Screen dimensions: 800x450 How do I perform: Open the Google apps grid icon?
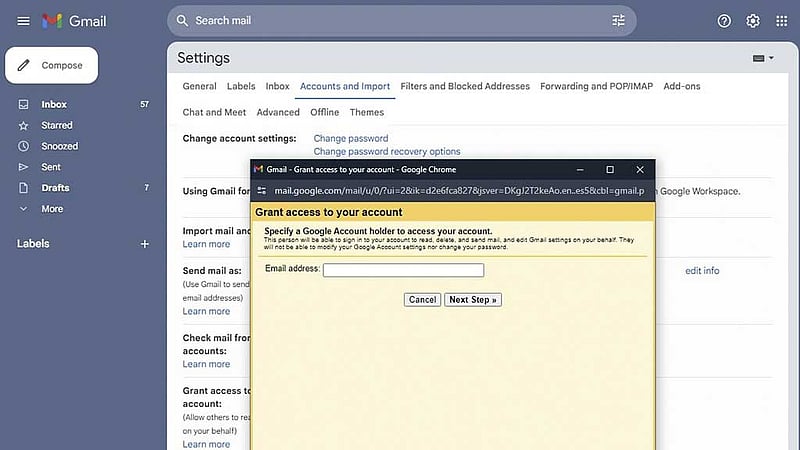tap(781, 21)
